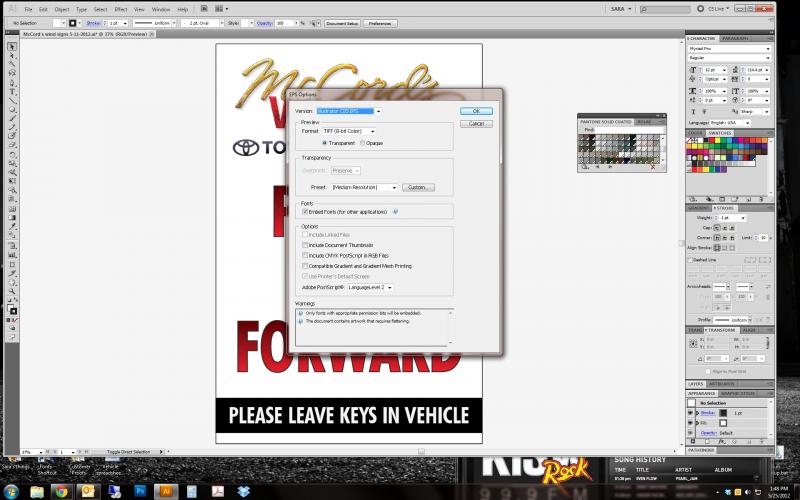Click the CS Live search field in the menu bar

(665, 9)
